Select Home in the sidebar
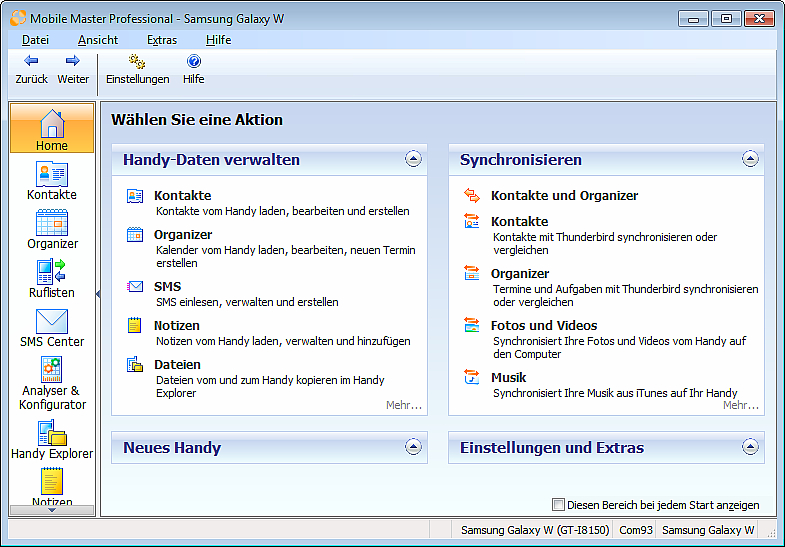 (x=52, y=128)
